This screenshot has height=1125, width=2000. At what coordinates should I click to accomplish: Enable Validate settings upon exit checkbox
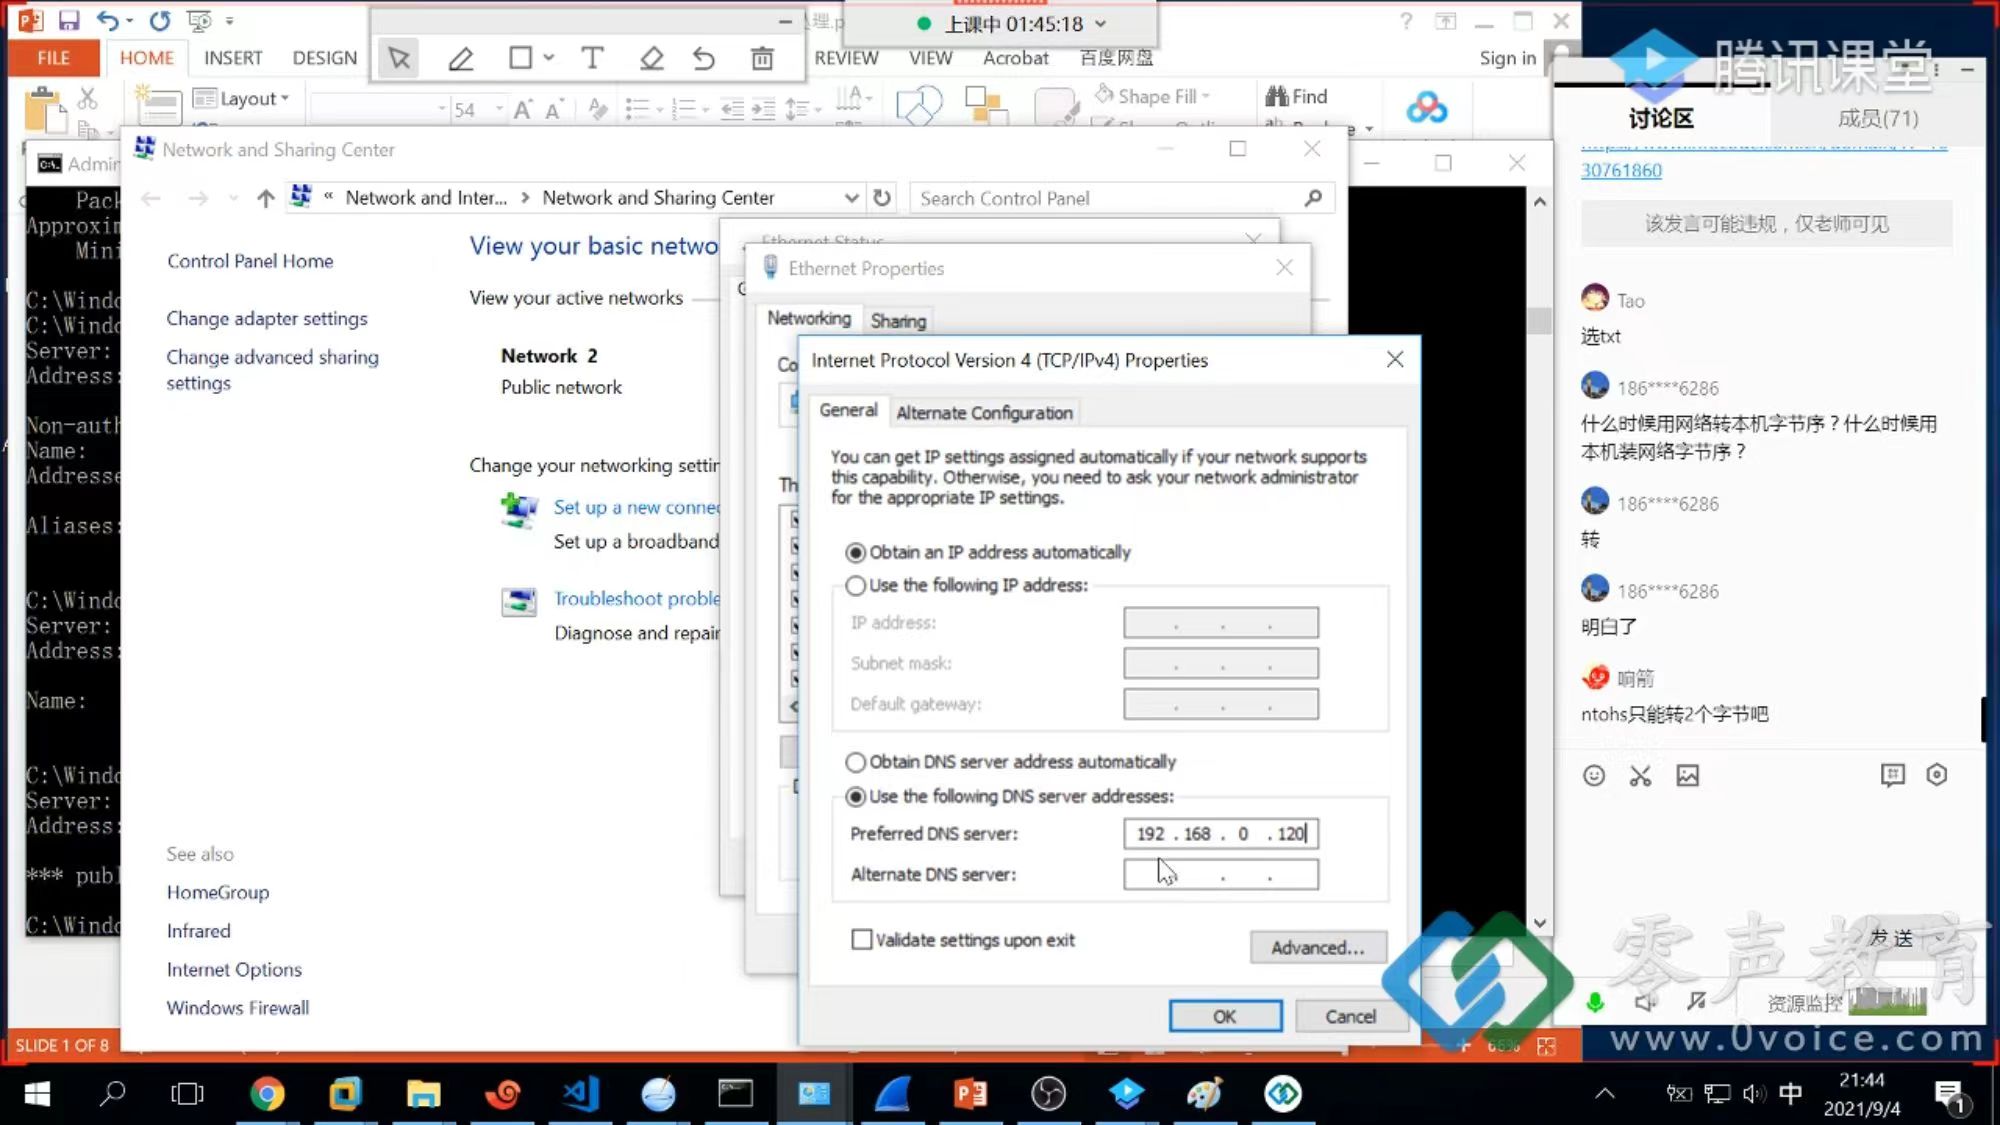click(861, 939)
